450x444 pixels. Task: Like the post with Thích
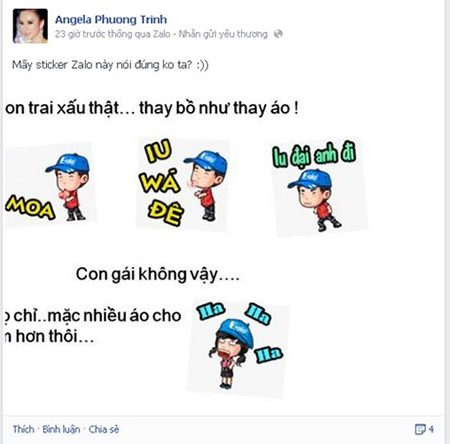pyautogui.click(x=23, y=429)
